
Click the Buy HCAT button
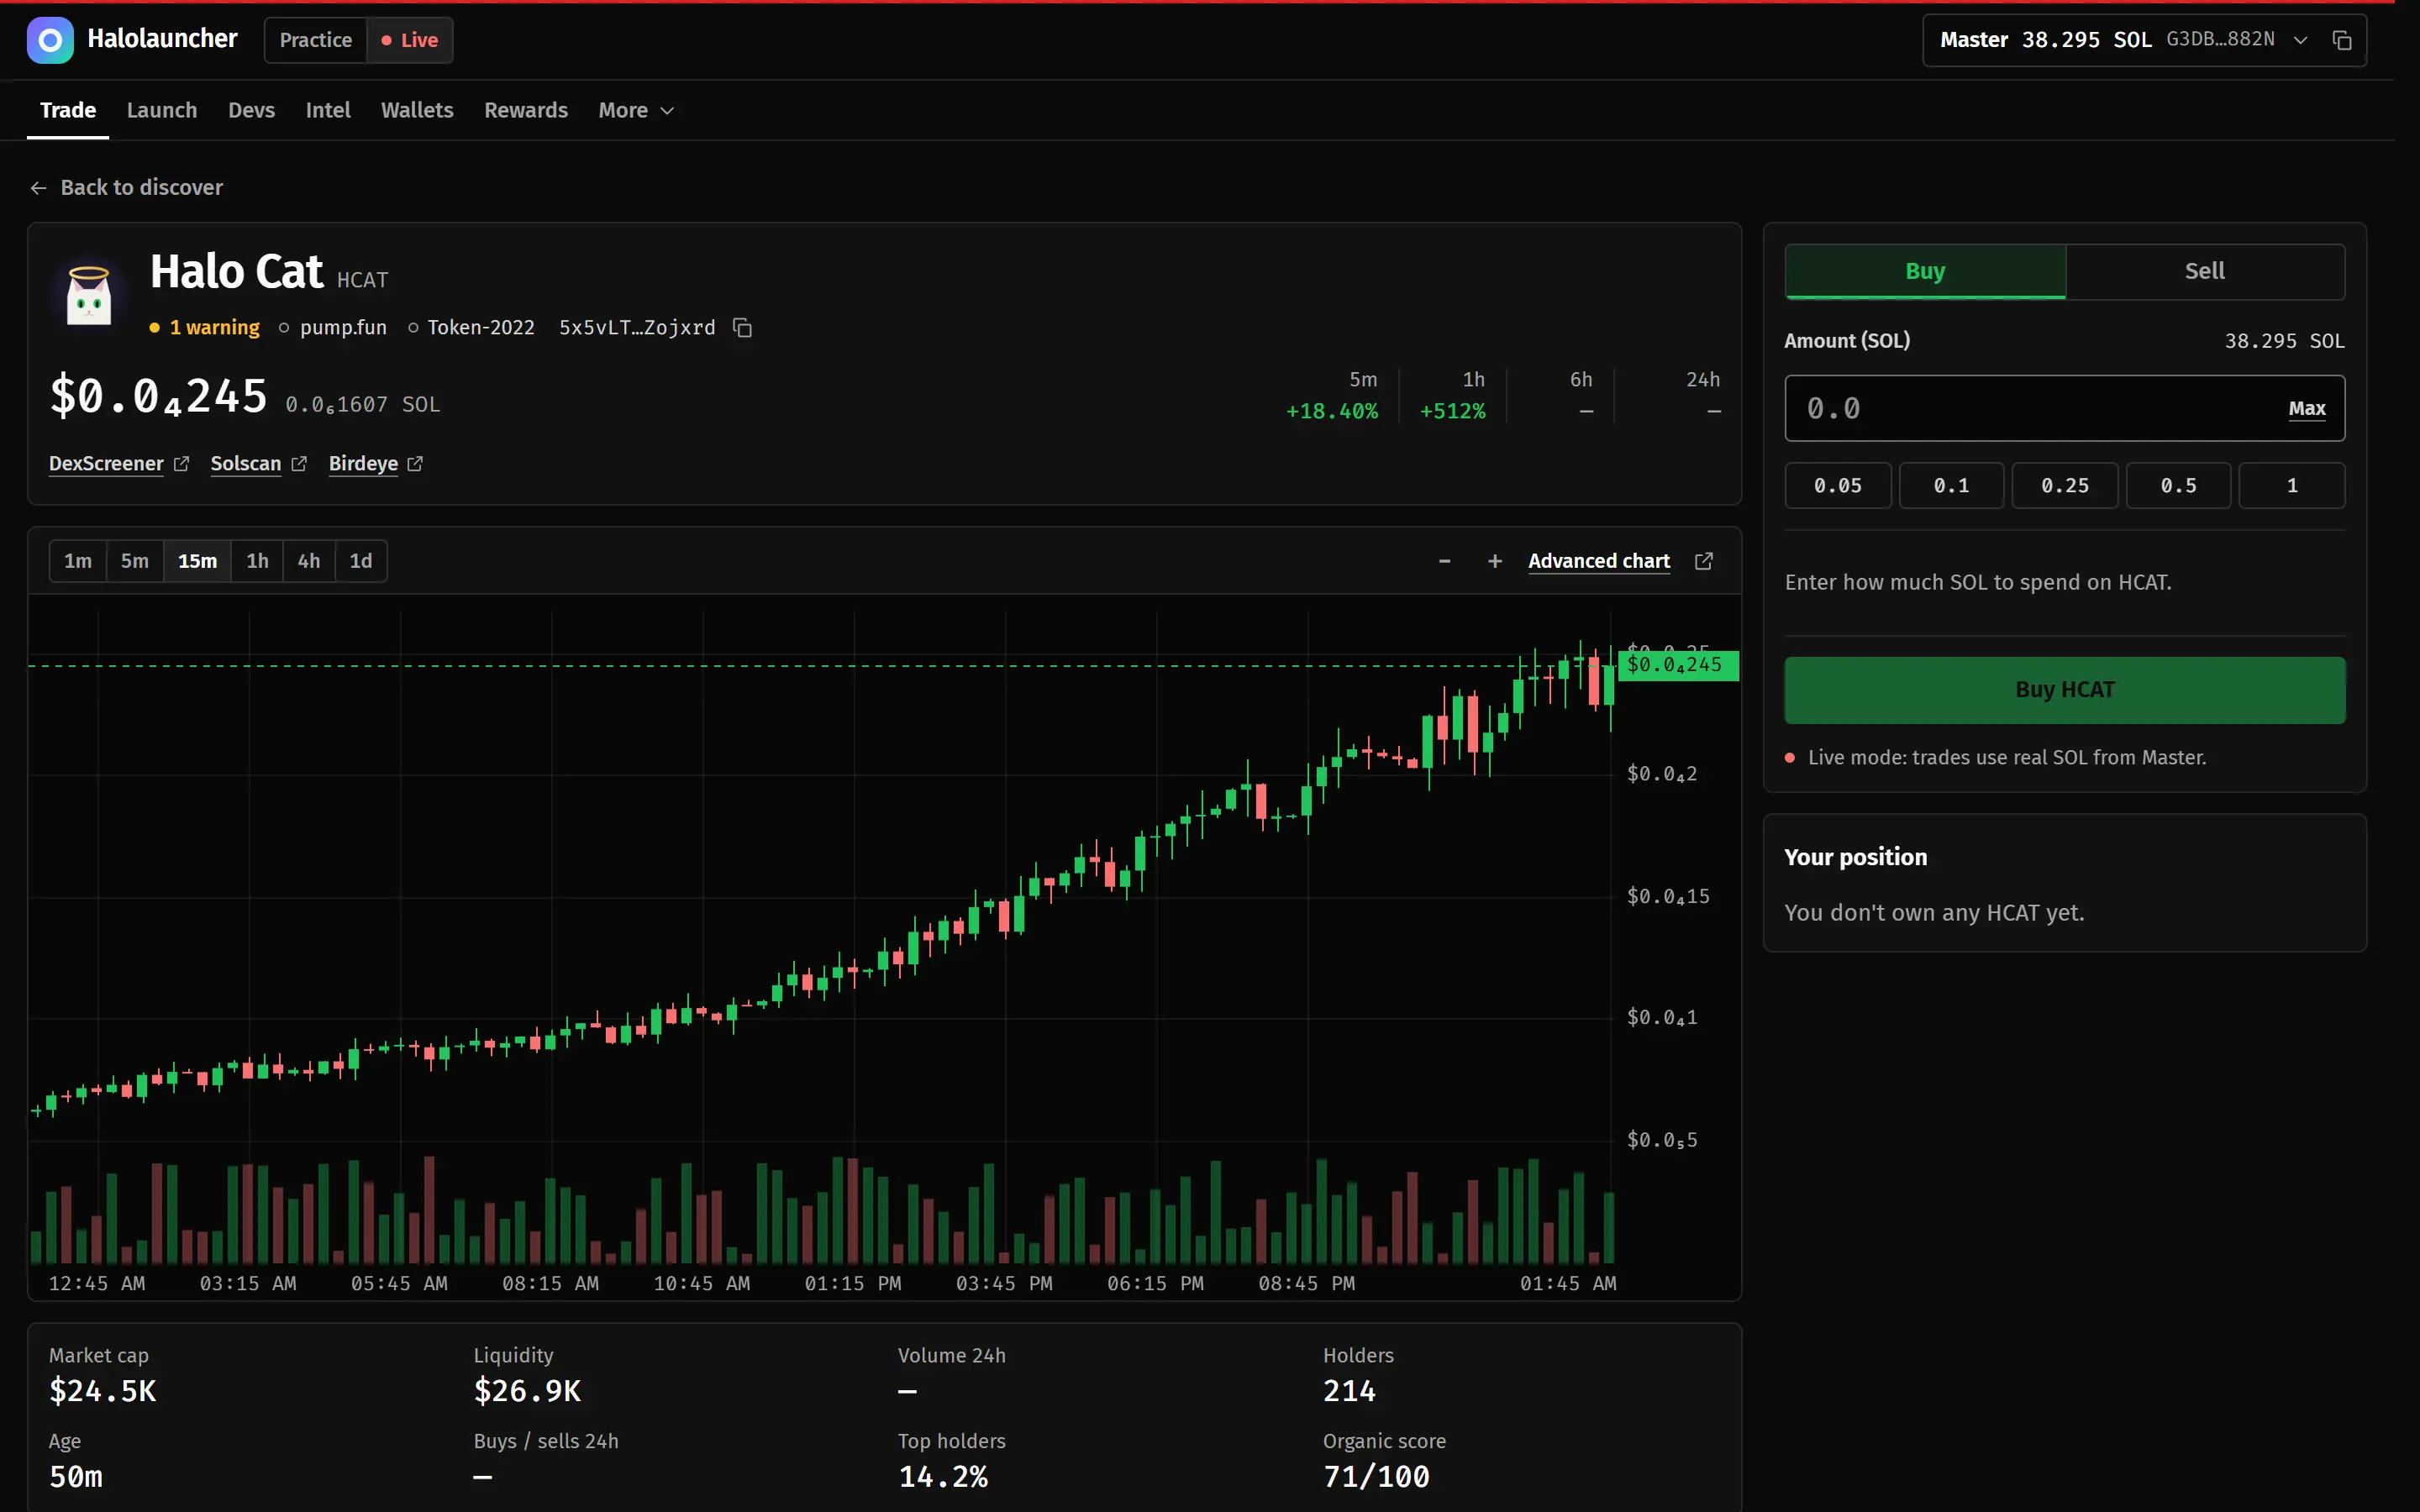[x=2065, y=690]
